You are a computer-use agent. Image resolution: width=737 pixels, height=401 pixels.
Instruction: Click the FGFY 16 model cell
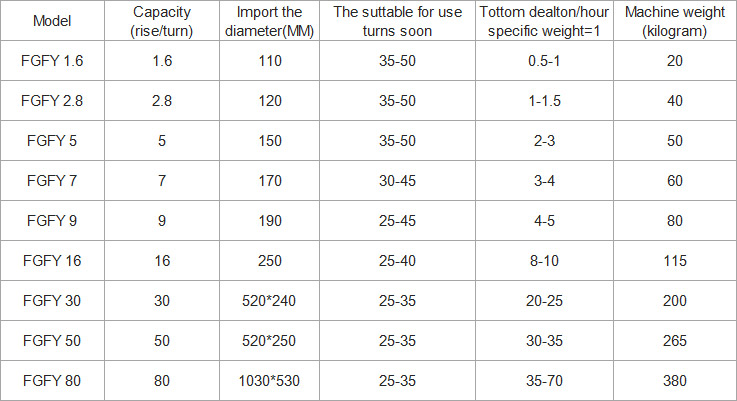pos(52,260)
